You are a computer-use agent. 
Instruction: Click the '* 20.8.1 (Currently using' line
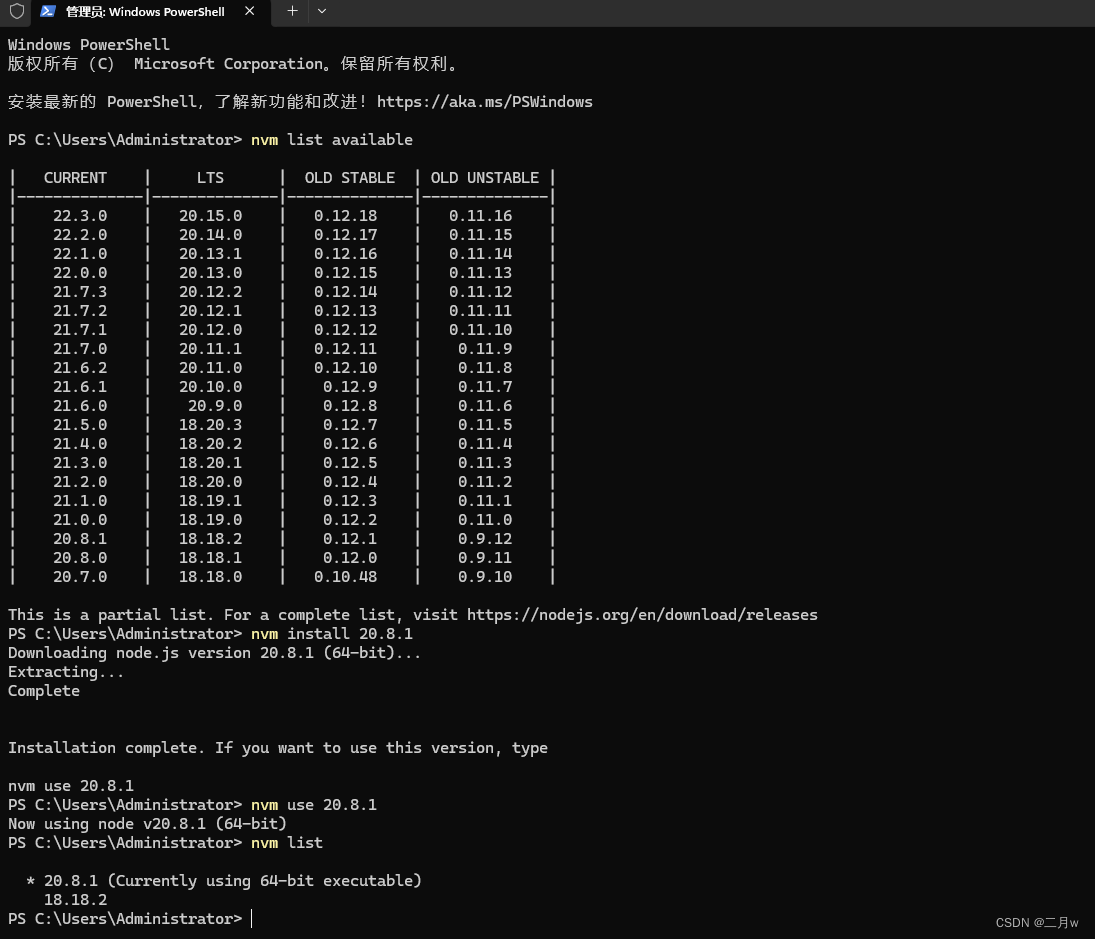point(223,881)
